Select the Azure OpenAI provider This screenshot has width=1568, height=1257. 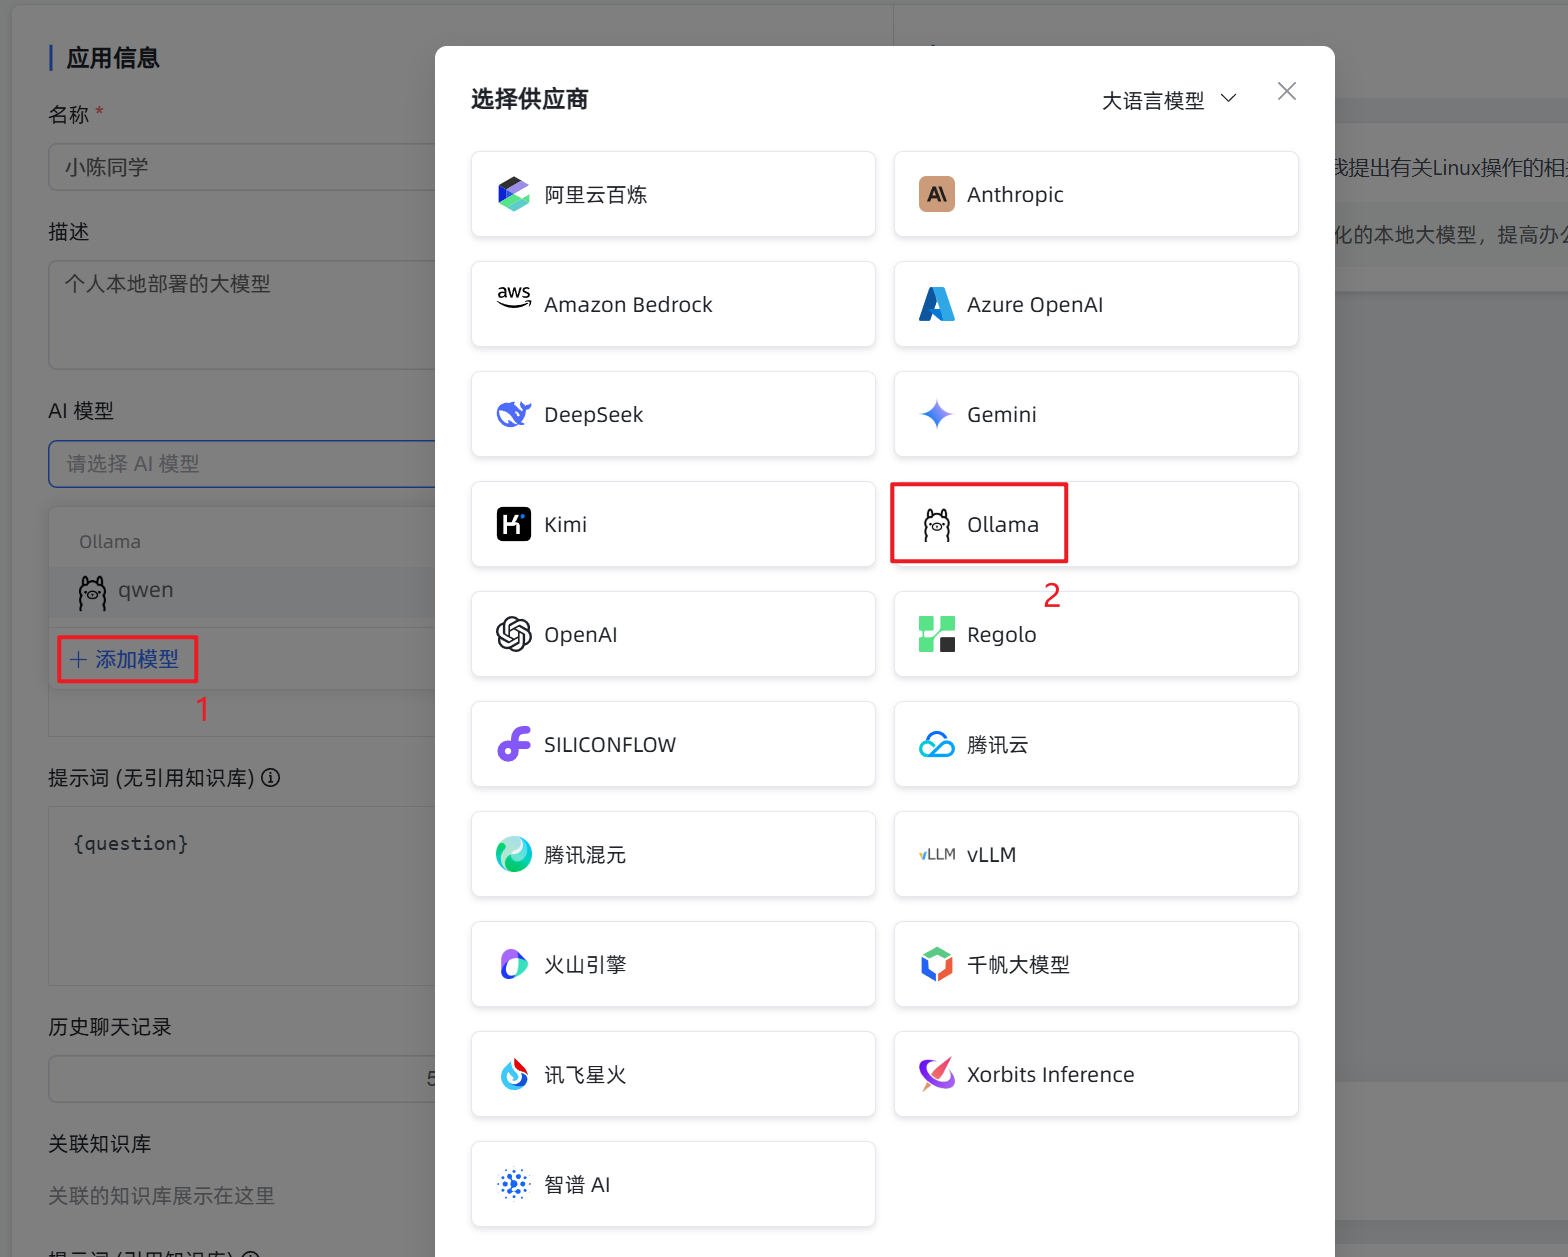[1096, 304]
